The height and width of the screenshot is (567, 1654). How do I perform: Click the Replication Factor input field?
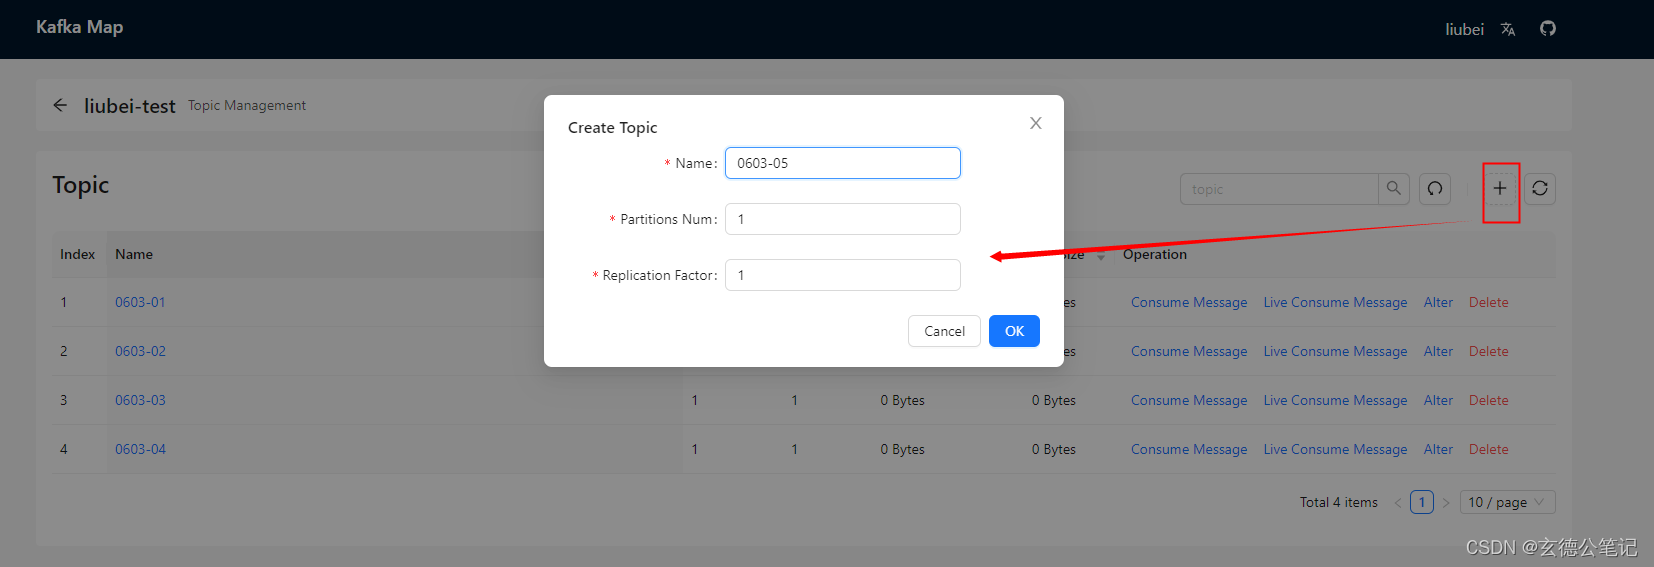click(843, 275)
